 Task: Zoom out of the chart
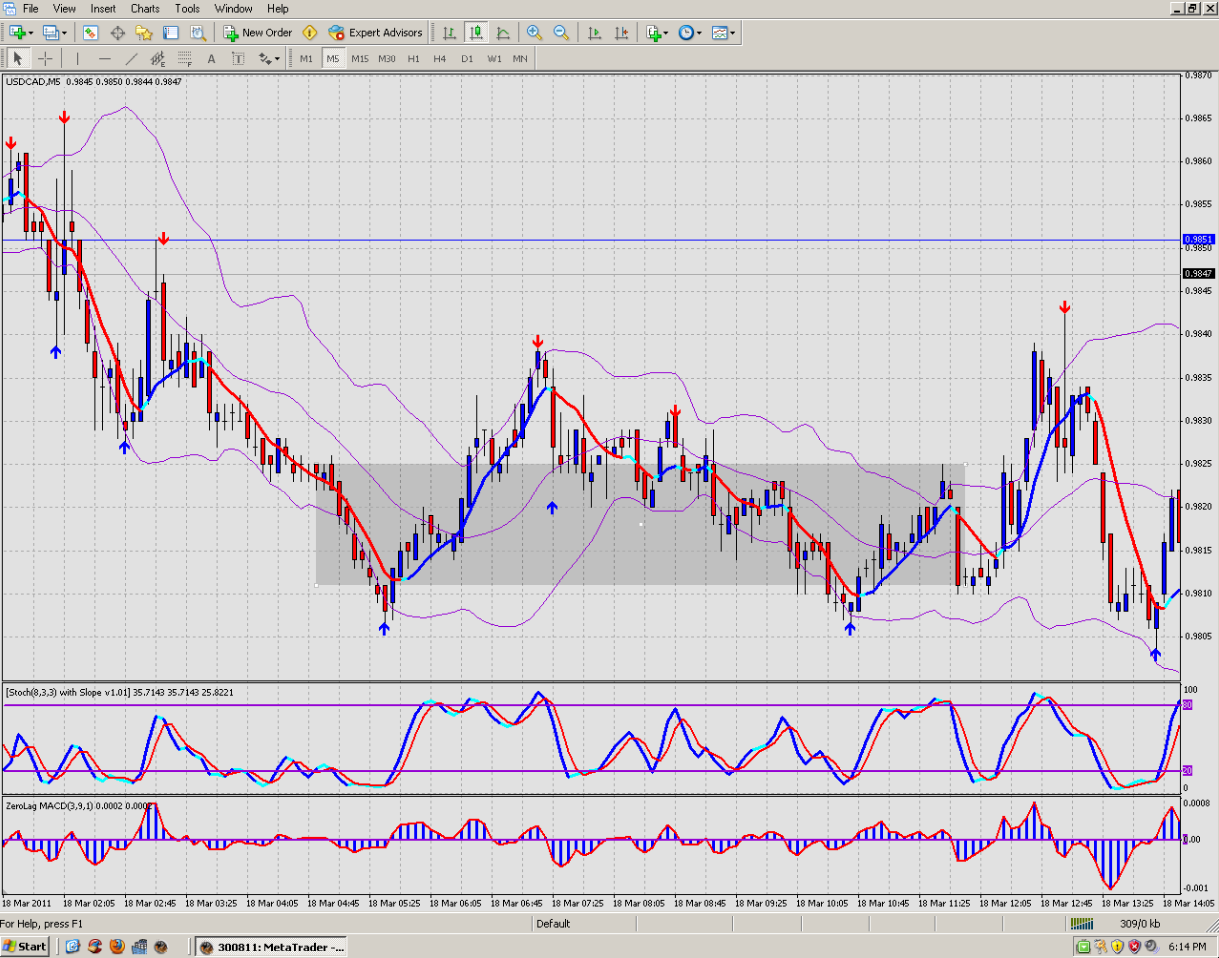click(561, 32)
